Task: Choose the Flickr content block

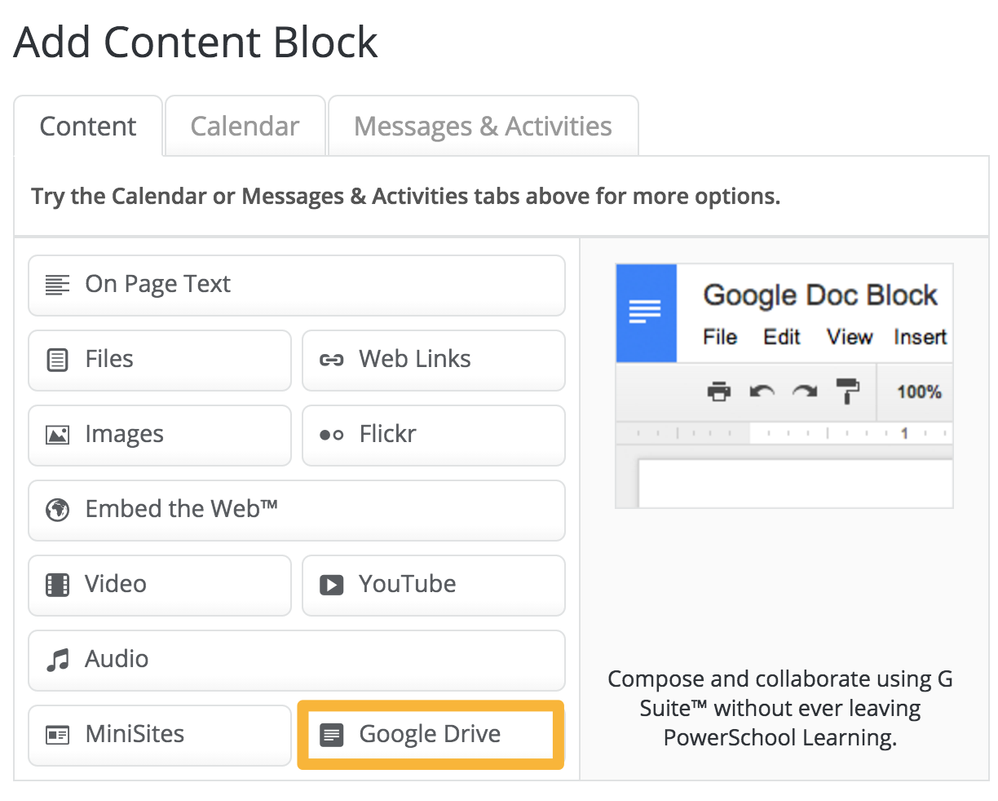Action: (433, 436)
